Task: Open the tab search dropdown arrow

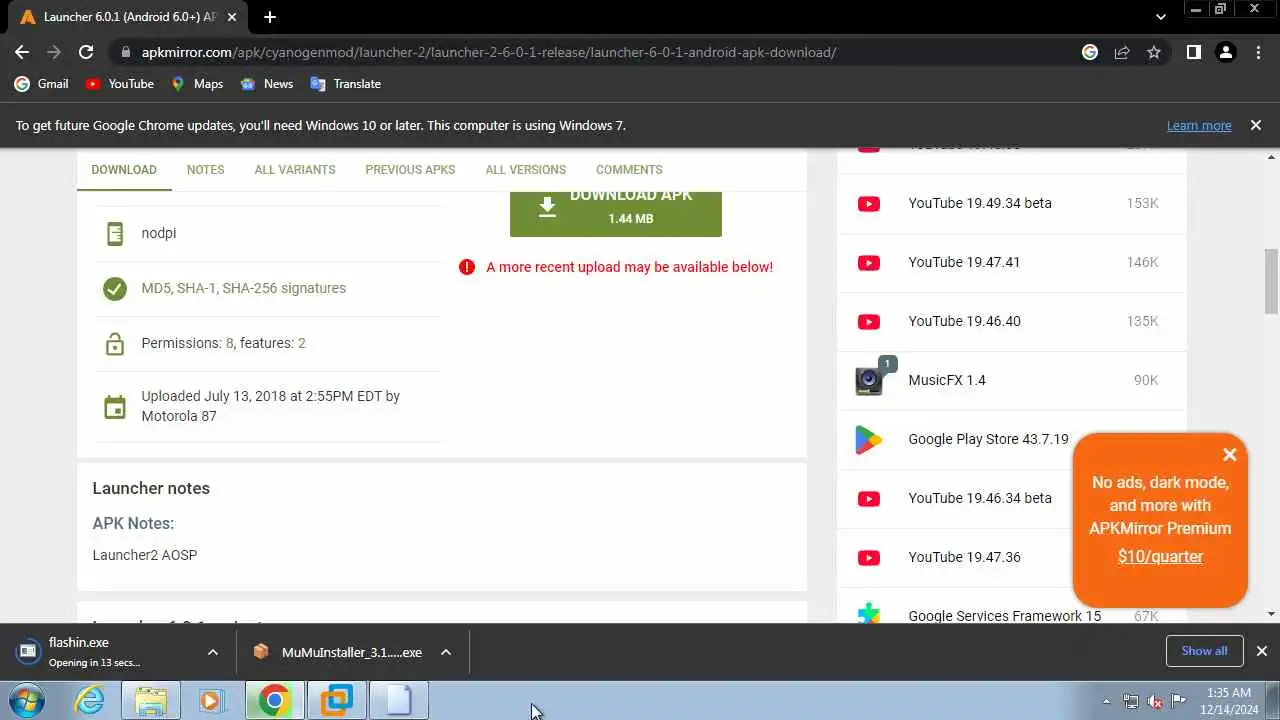Action: 1160,17
